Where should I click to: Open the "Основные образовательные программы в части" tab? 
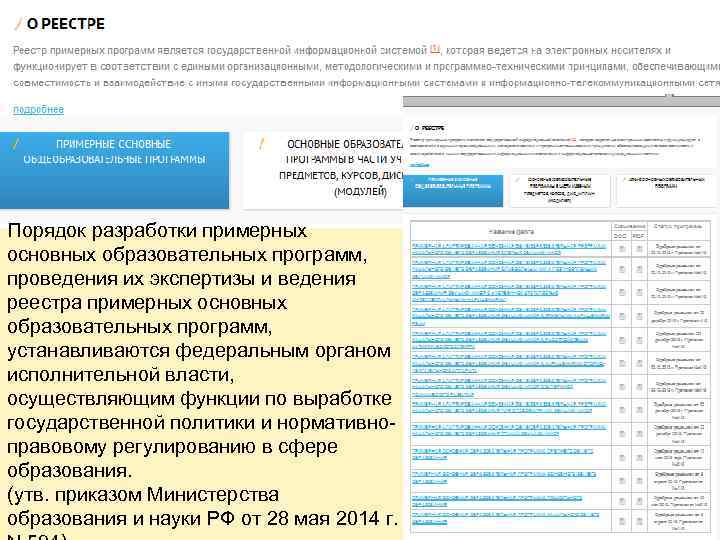tap(323, 170)
